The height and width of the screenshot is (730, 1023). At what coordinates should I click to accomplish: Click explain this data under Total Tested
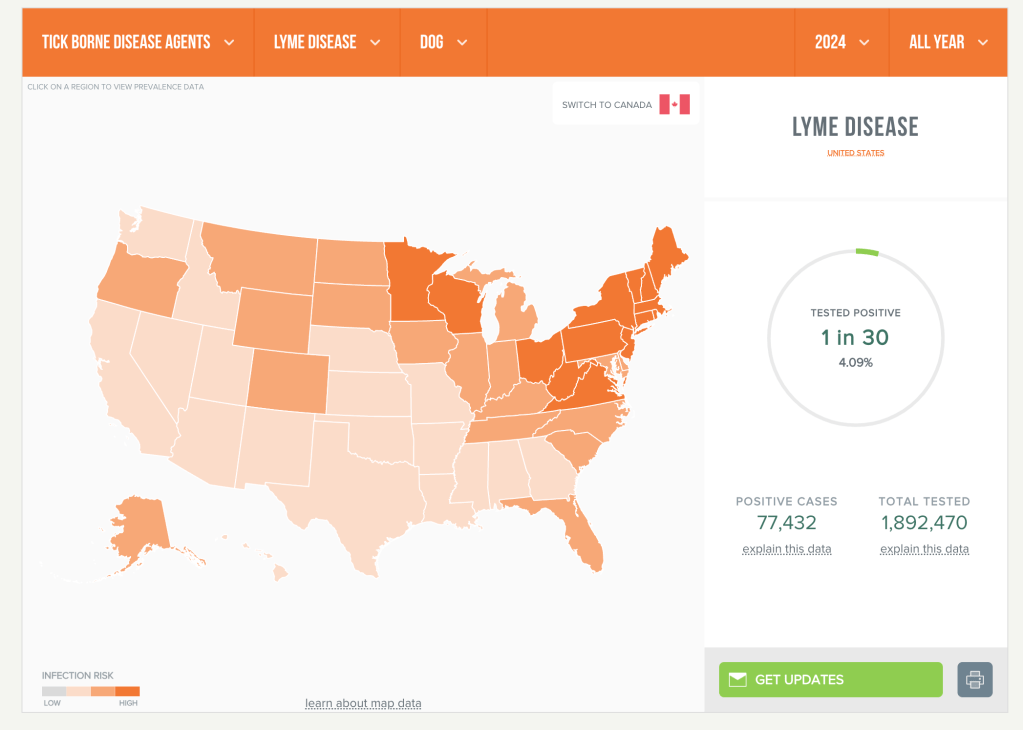pos(924,548)
